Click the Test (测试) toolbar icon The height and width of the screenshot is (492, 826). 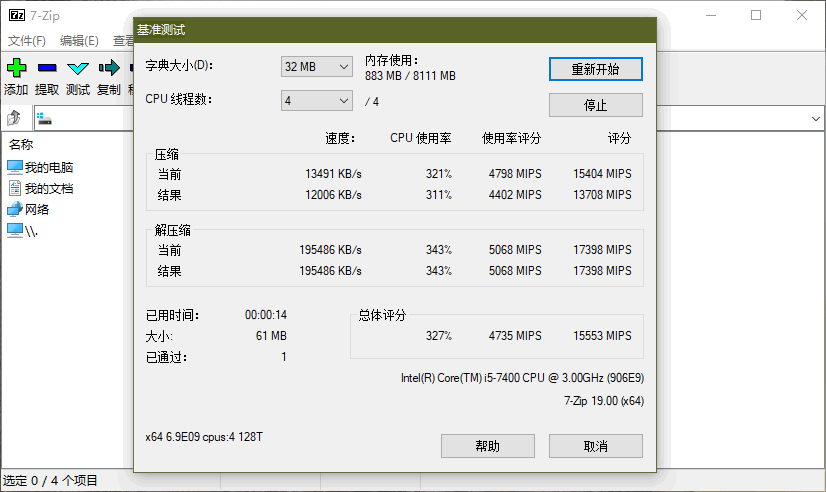pyautogui.click(x=78, y=68)
